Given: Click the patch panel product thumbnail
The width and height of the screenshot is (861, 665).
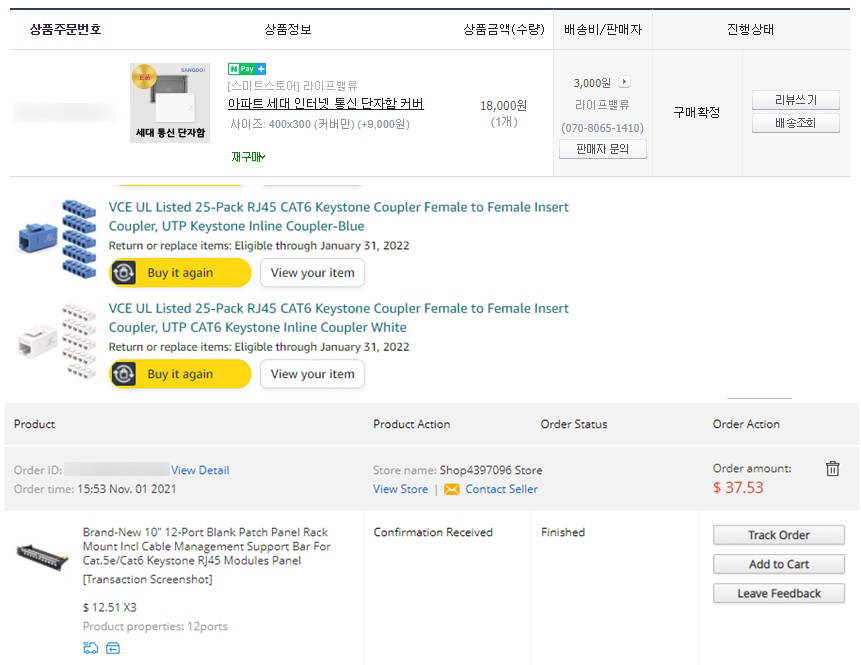Looking at the screenshot, I should tap(42, 556).
